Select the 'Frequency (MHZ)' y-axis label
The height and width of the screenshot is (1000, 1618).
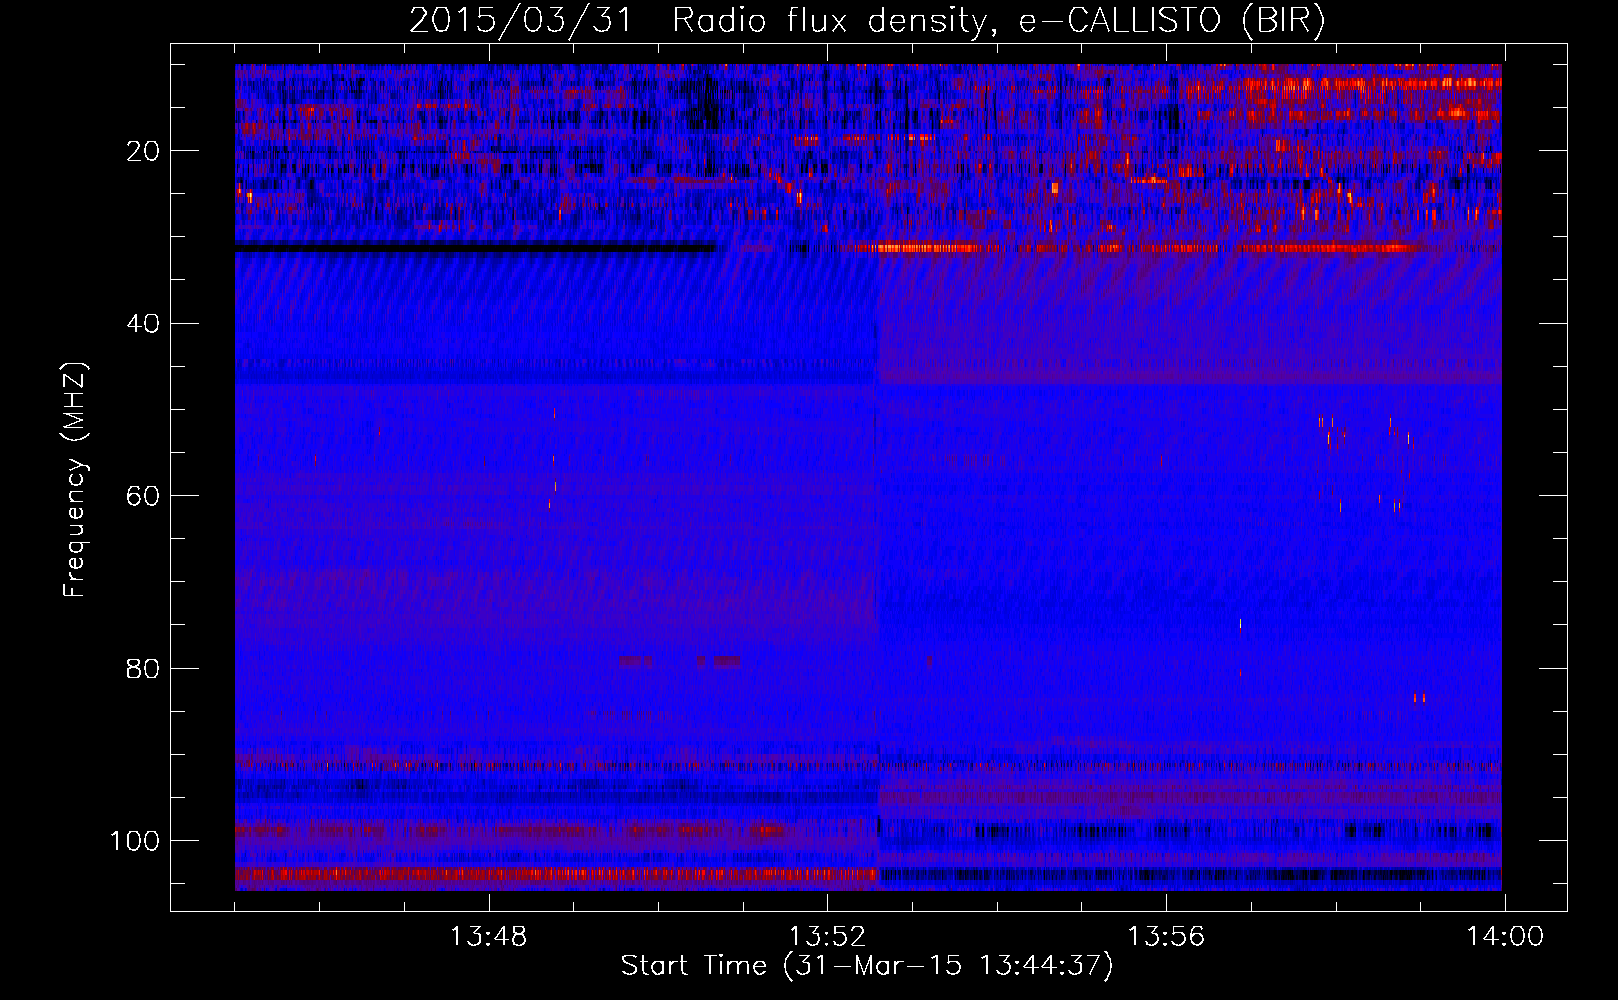pos(75,480)
